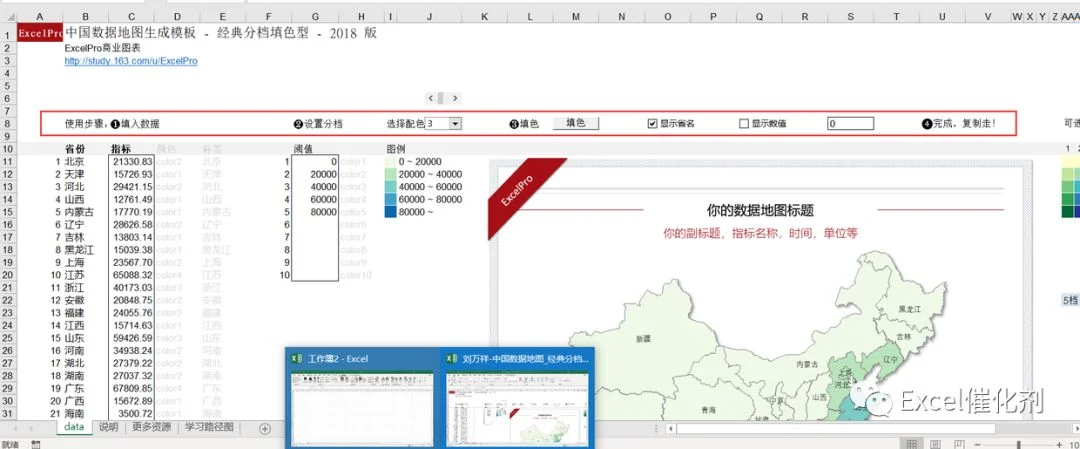Open the 更多资源 sheet tab

pyautogui.click(x=151, y=427)
